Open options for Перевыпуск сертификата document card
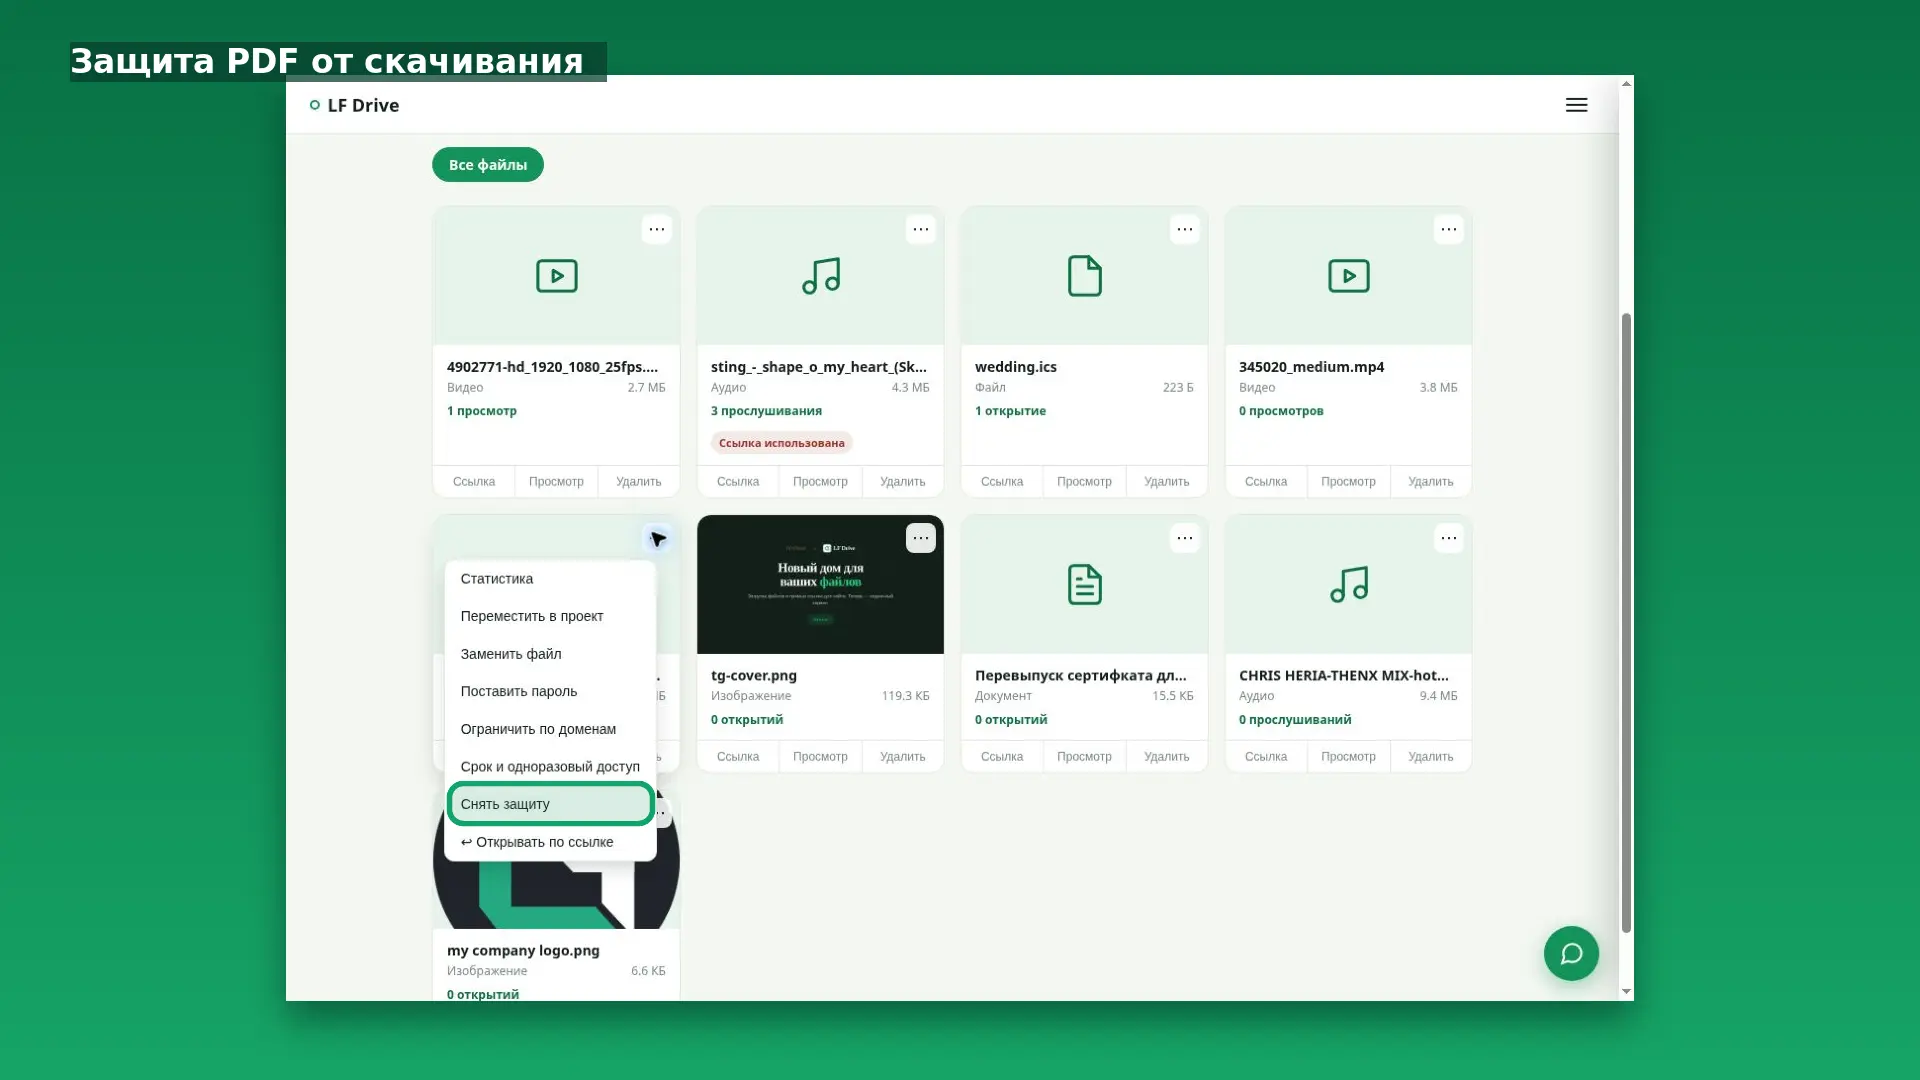The image size is (1920, 1080). click(x=1185, y=538)
